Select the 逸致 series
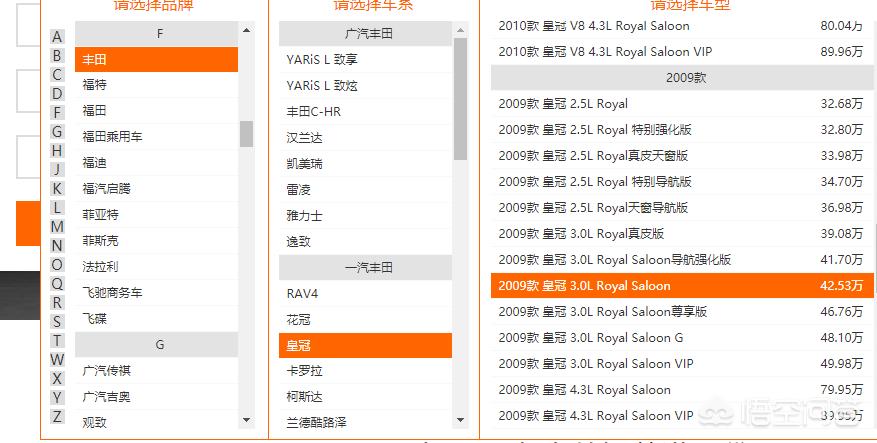 point(365,242)
